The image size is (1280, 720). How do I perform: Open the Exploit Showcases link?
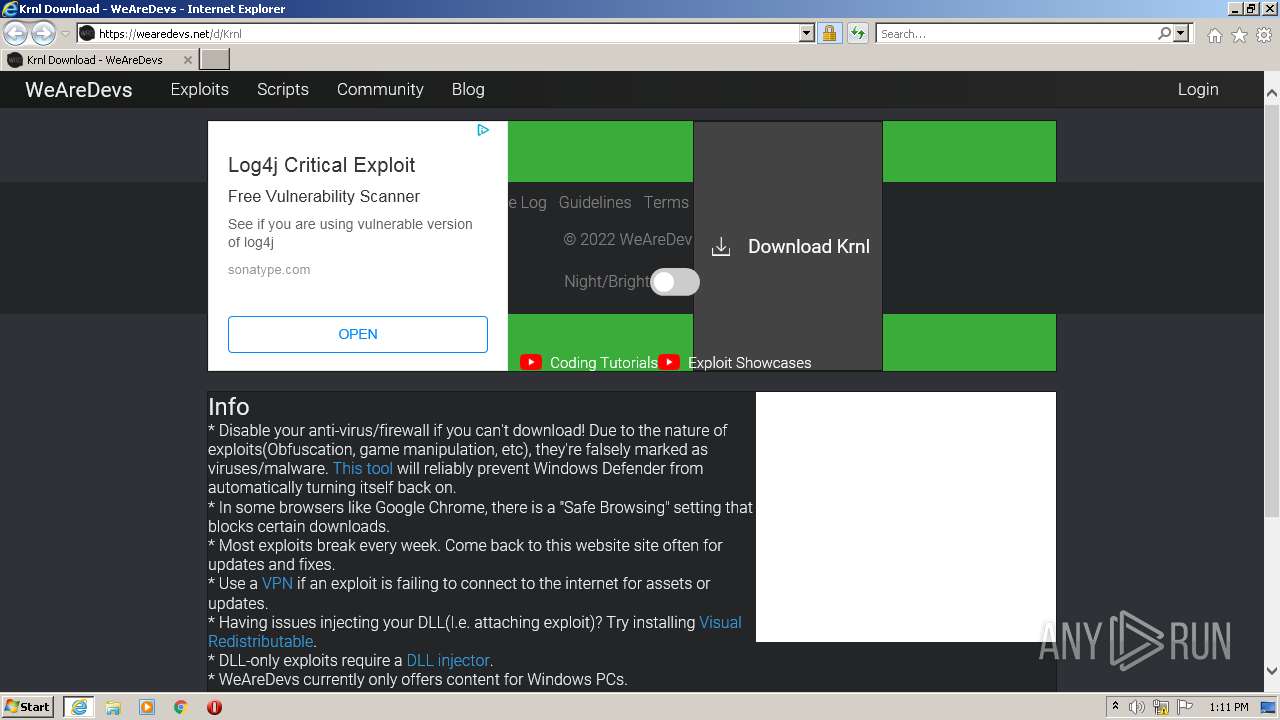point(750,363)
